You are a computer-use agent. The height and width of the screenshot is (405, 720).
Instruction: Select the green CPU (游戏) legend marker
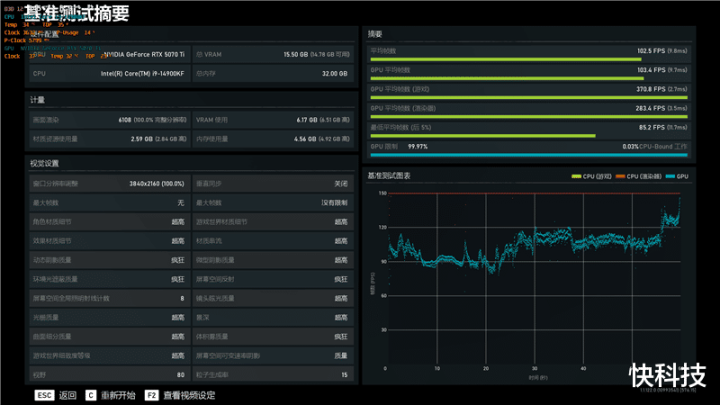pos(575,176)
